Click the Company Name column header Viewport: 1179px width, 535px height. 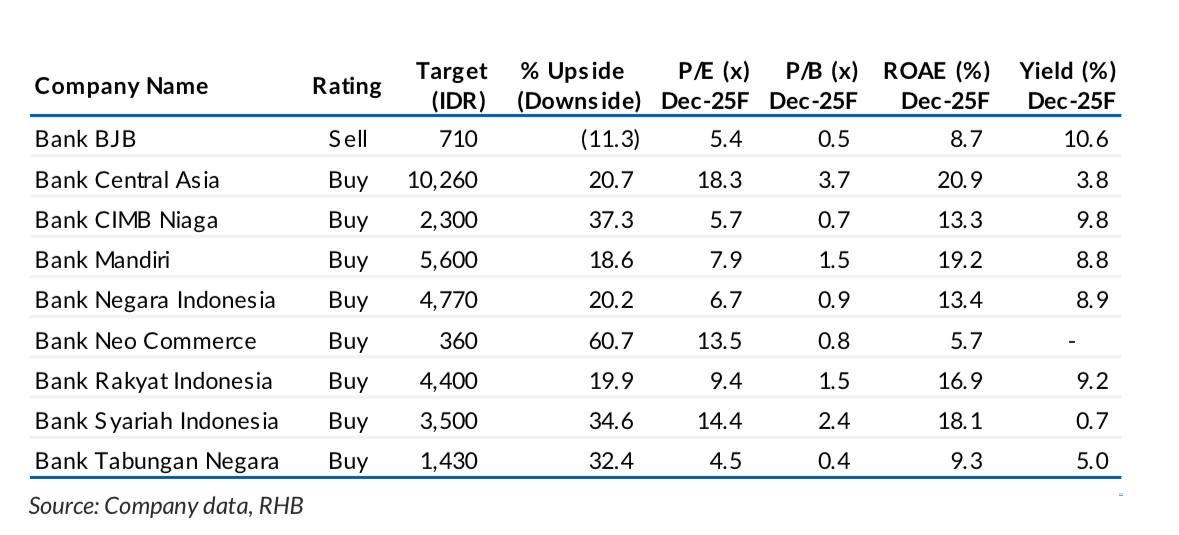click(121, 86)
